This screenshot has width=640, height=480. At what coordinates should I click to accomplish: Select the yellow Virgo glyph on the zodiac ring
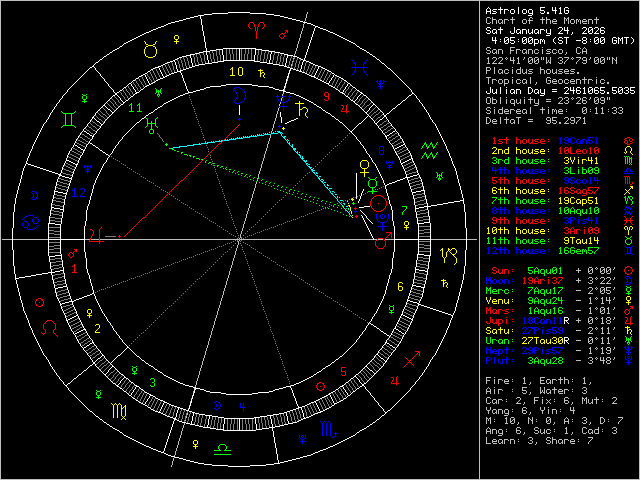[x=119, y=411]
